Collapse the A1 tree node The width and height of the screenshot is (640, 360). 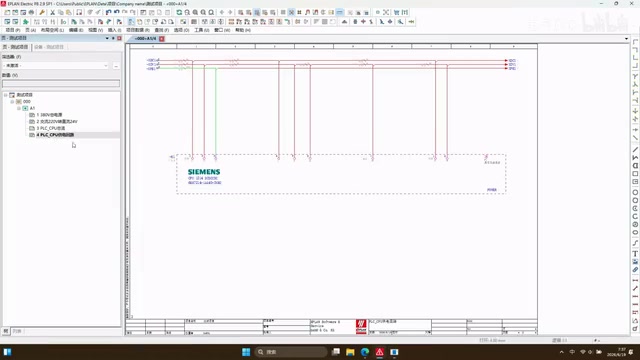(x=19, y=108)
